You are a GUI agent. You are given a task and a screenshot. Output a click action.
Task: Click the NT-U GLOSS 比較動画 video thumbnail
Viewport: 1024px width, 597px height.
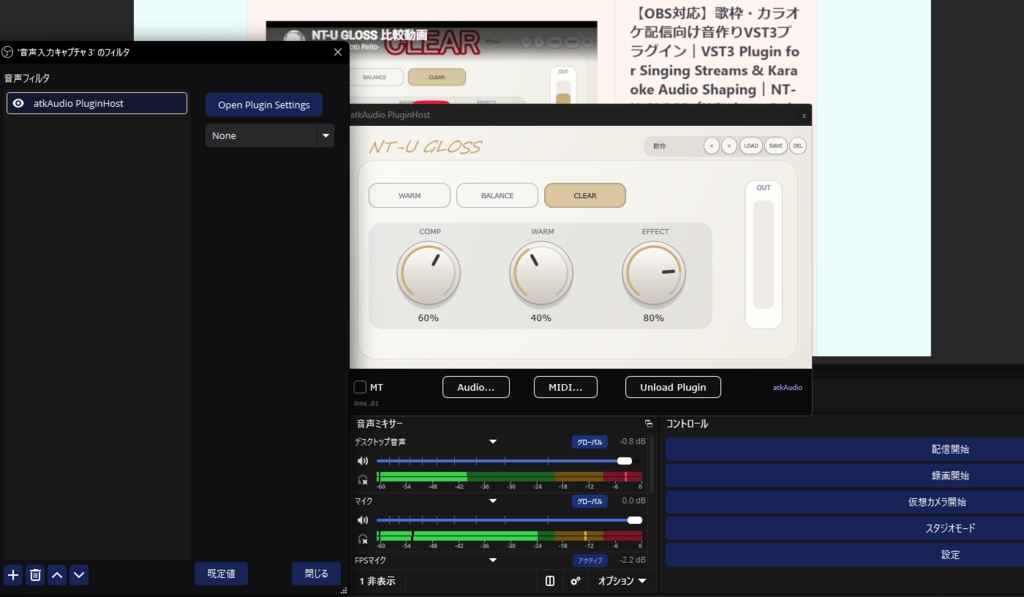[x=431, y=62]
